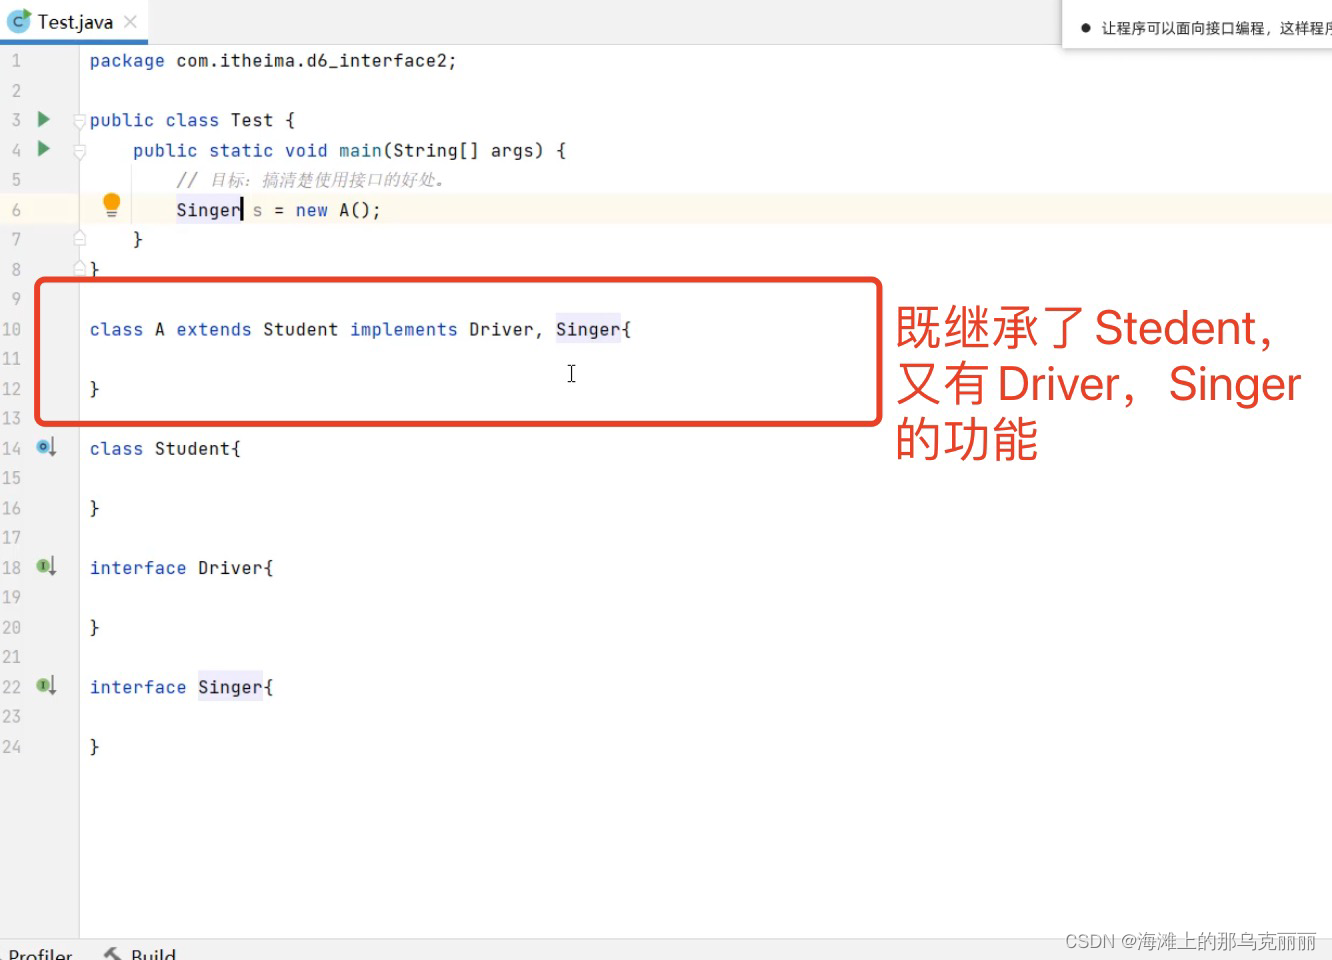
Task: Click the Build hammer icon
Action: (x=114, y=953)
